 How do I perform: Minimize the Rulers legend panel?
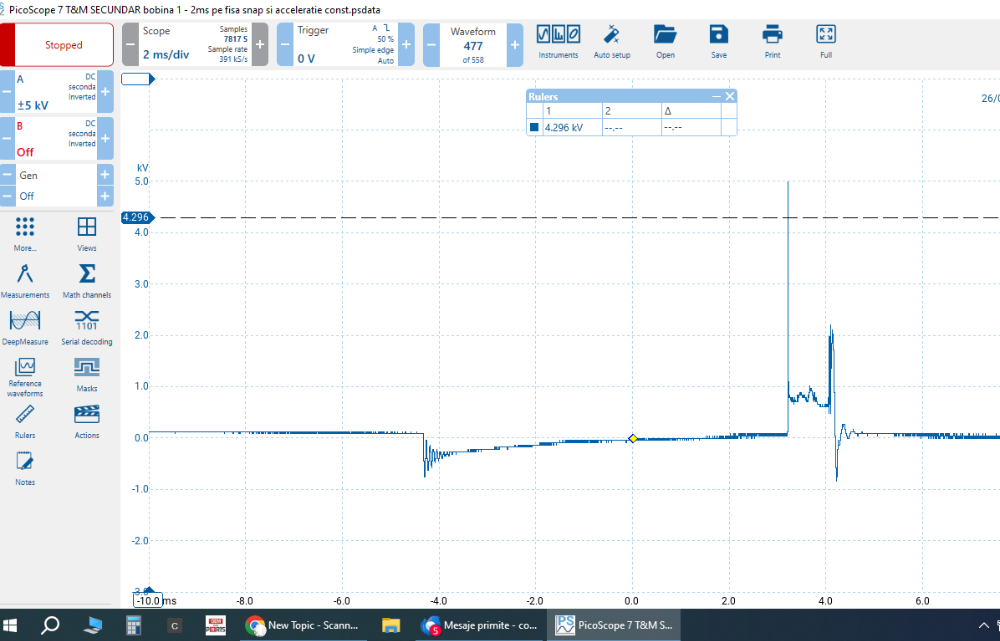click(715, 96)
